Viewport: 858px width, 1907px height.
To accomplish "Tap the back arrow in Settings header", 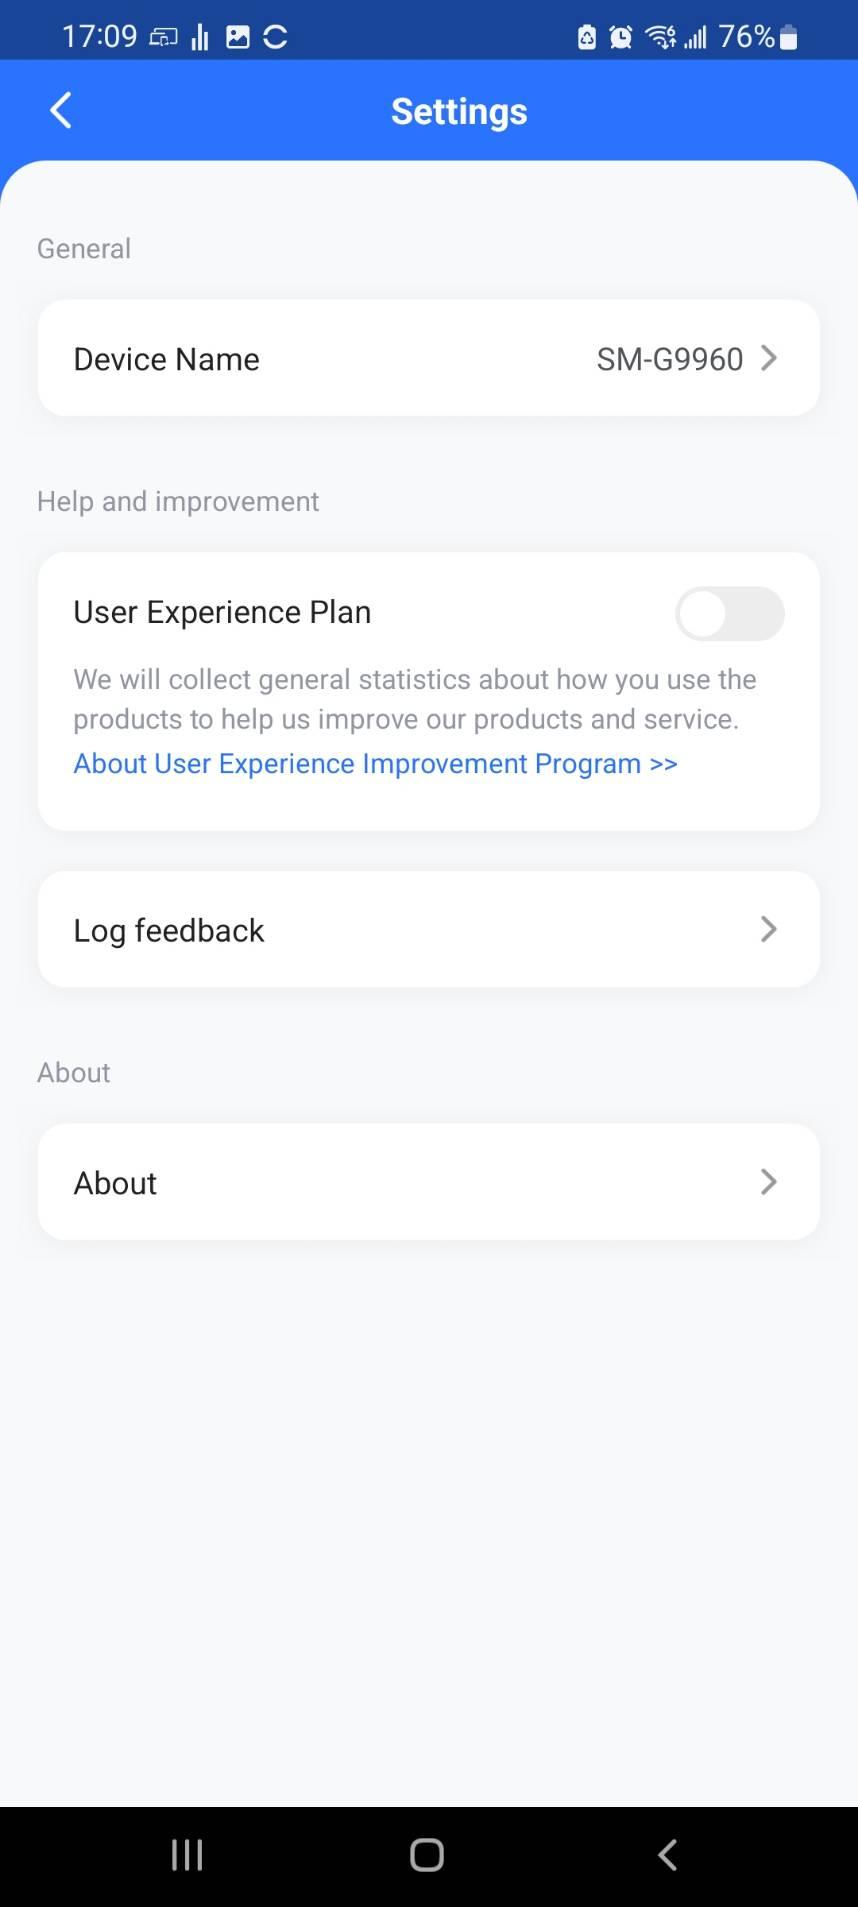I will 61,111.
